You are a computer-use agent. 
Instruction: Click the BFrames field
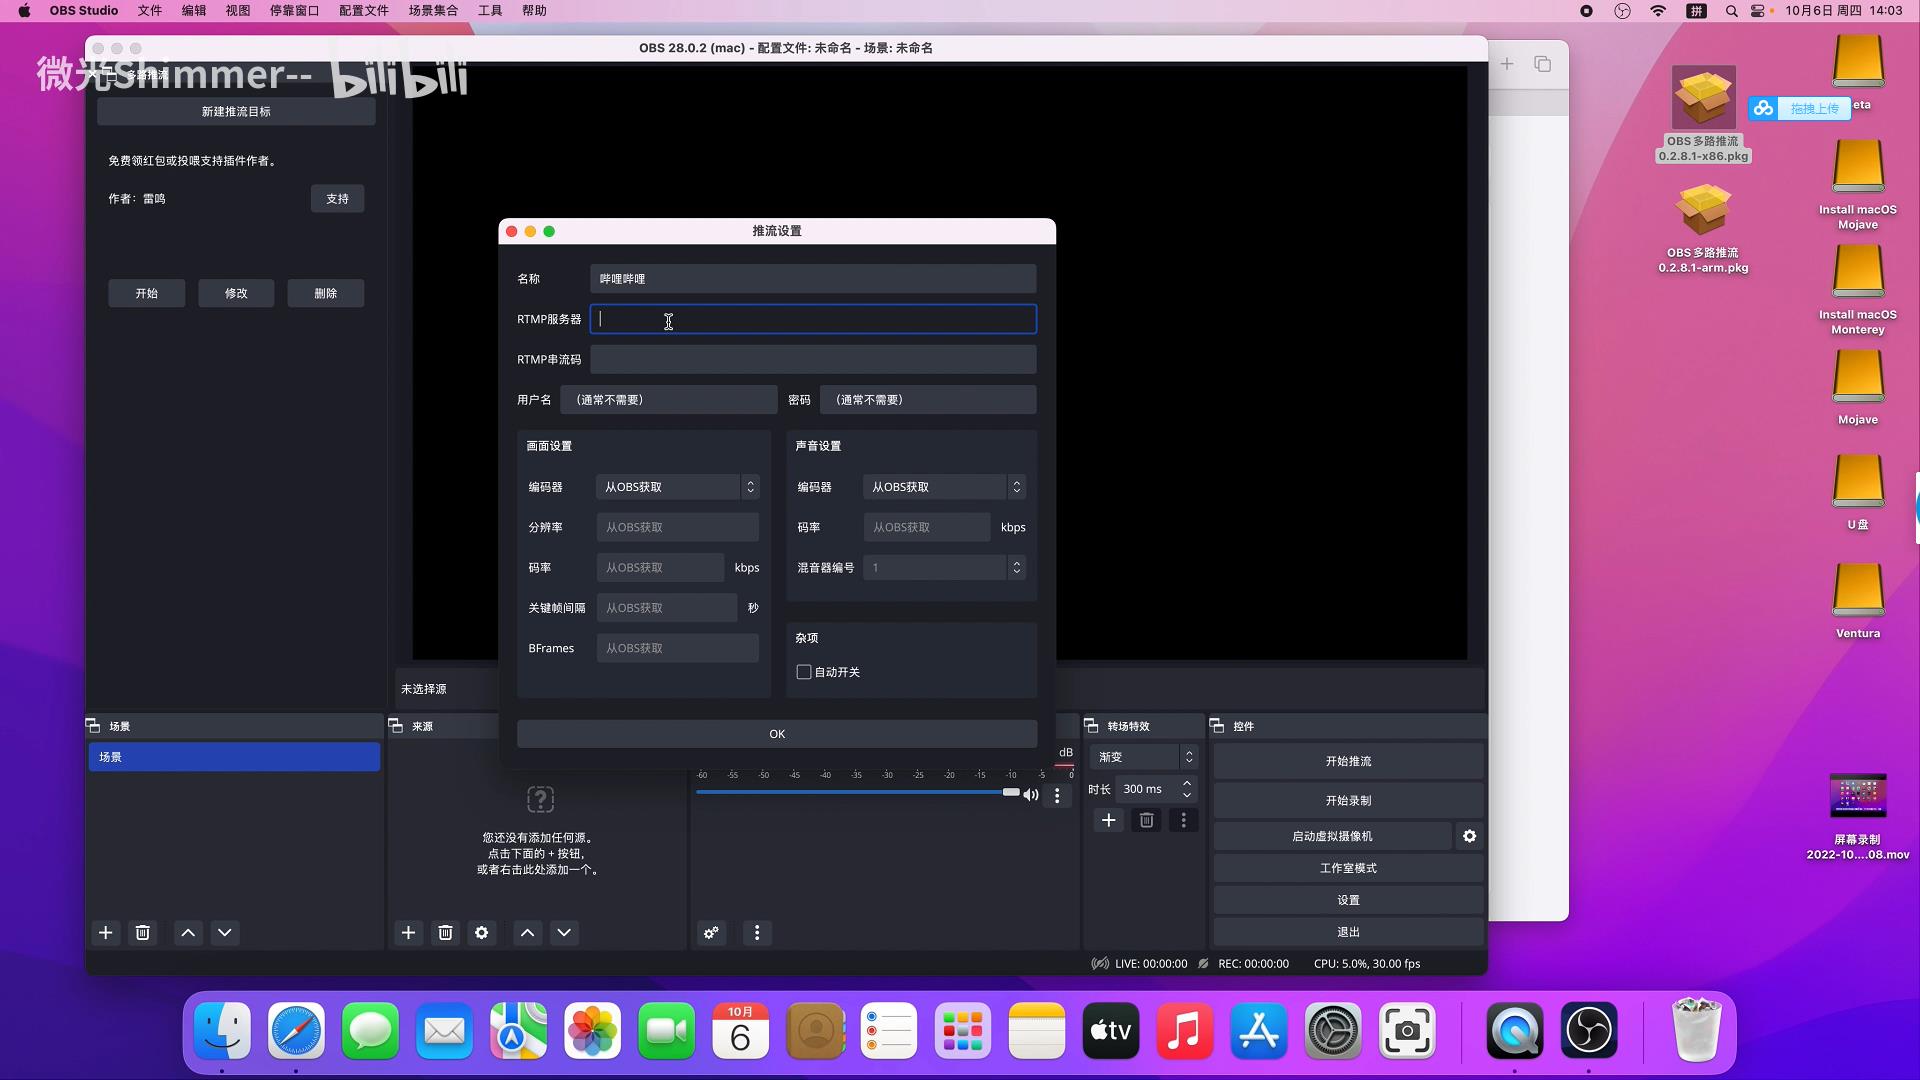[678, 648]
